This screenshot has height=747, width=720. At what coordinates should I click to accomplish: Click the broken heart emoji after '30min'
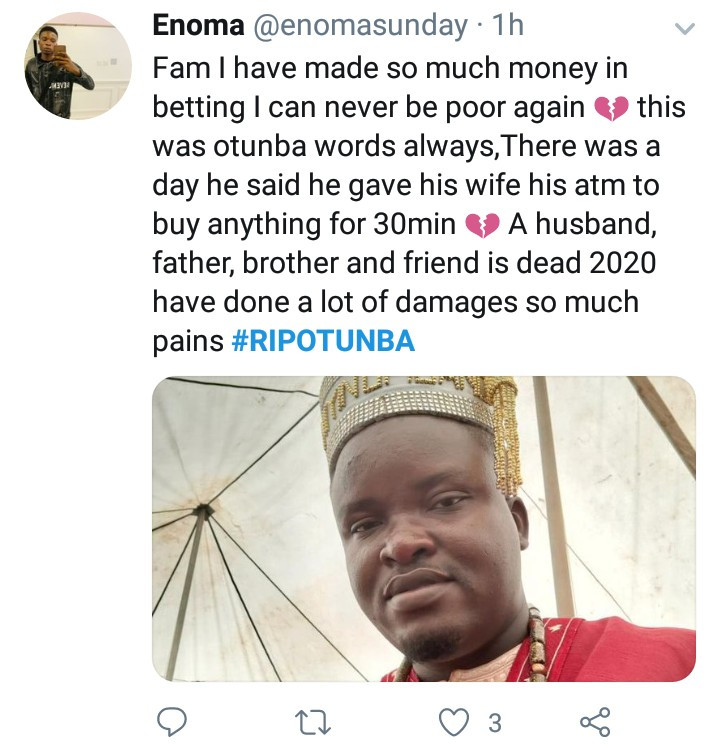[x=482, y=225]
